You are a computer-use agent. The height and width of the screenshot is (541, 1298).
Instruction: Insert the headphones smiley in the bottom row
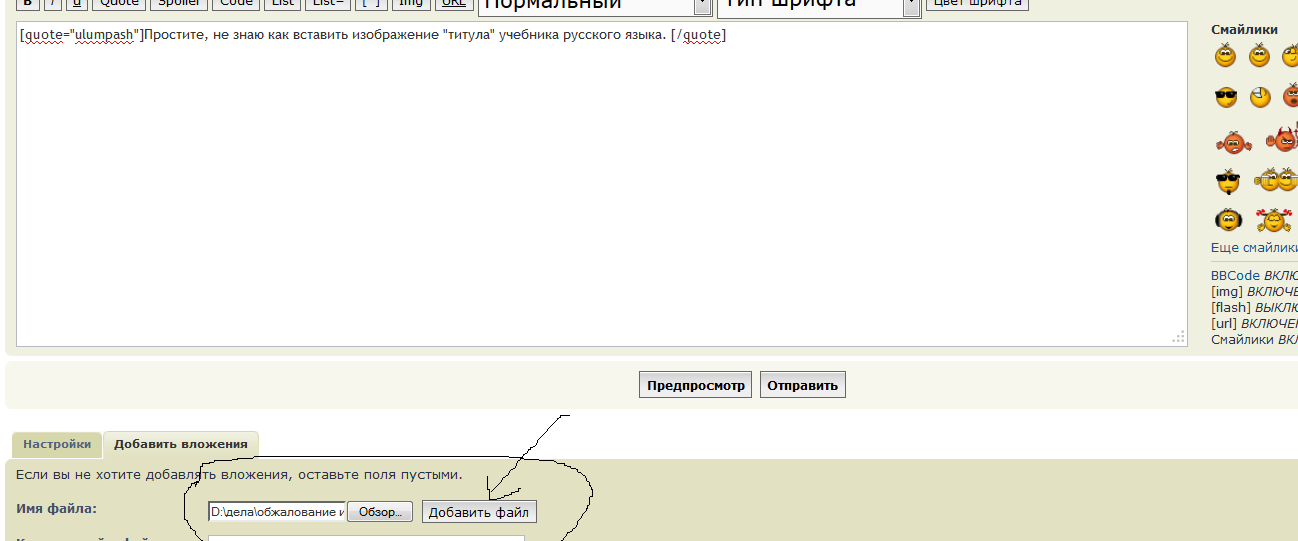(x=1228, y=220)
